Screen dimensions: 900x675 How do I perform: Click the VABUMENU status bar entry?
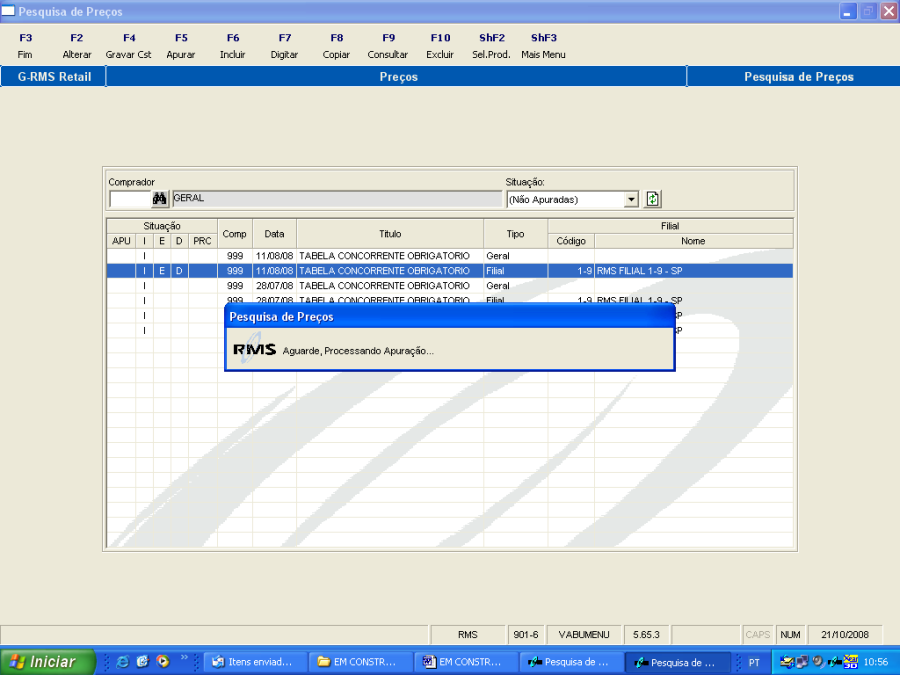(x=584, y=635)
